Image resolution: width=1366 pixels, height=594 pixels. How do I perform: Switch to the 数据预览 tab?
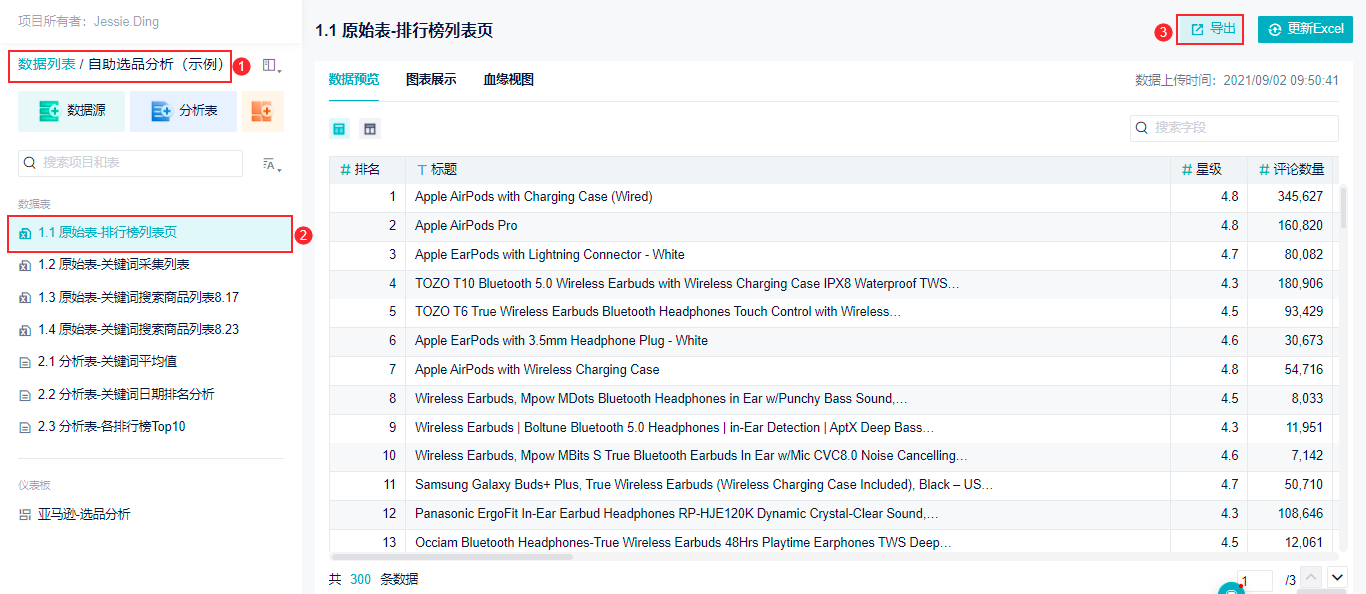point(354,80)
